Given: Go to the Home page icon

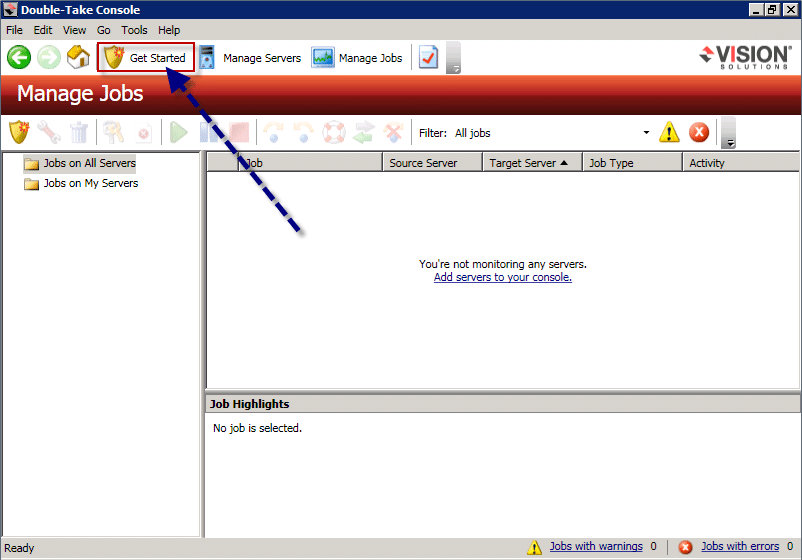Looking at the screenshot, I should 78,58.
